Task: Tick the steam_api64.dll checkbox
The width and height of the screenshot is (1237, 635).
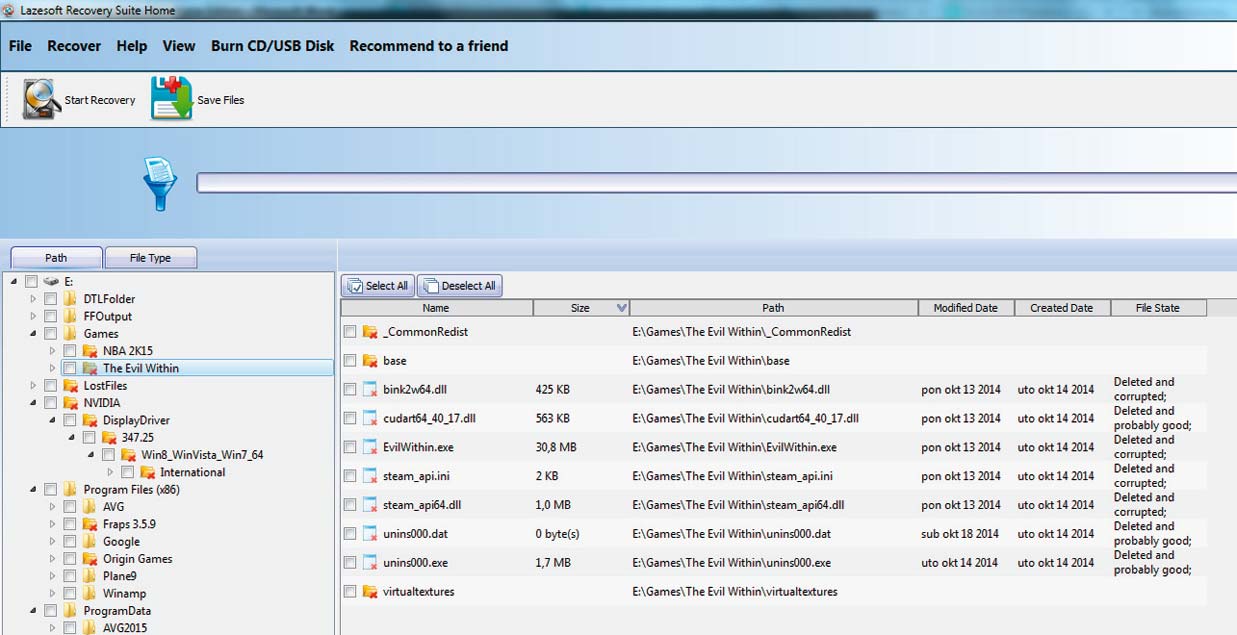Action: pos(350,506)
